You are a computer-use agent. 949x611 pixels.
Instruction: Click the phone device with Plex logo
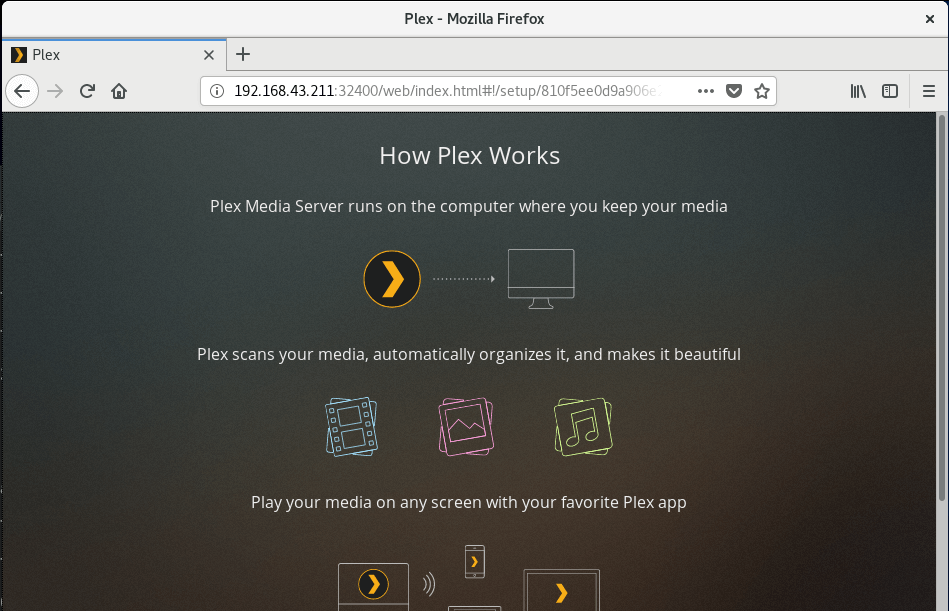tap(474, 561)
